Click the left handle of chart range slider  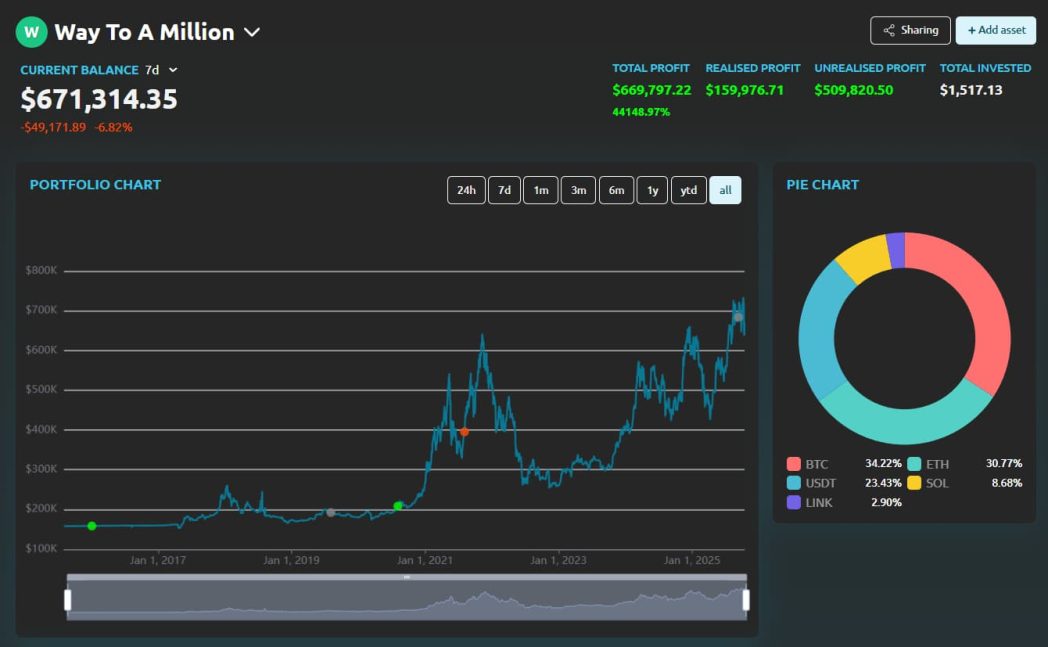pos(68,599)
